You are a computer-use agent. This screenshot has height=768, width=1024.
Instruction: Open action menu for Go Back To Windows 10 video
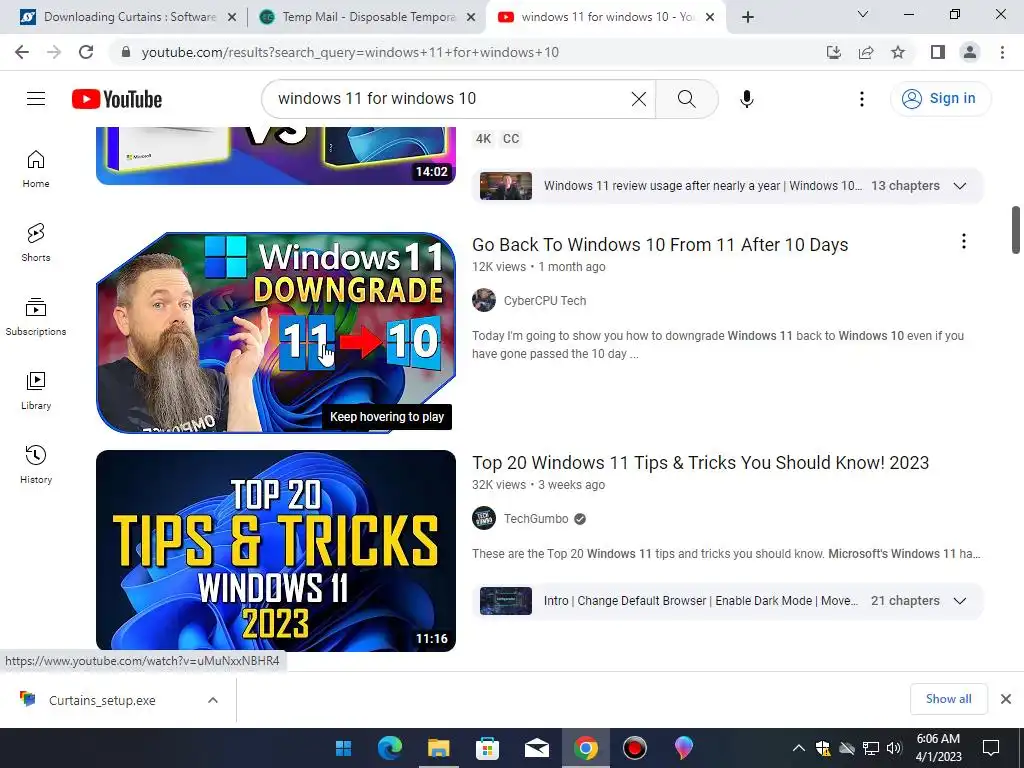[x=963, y=242]
